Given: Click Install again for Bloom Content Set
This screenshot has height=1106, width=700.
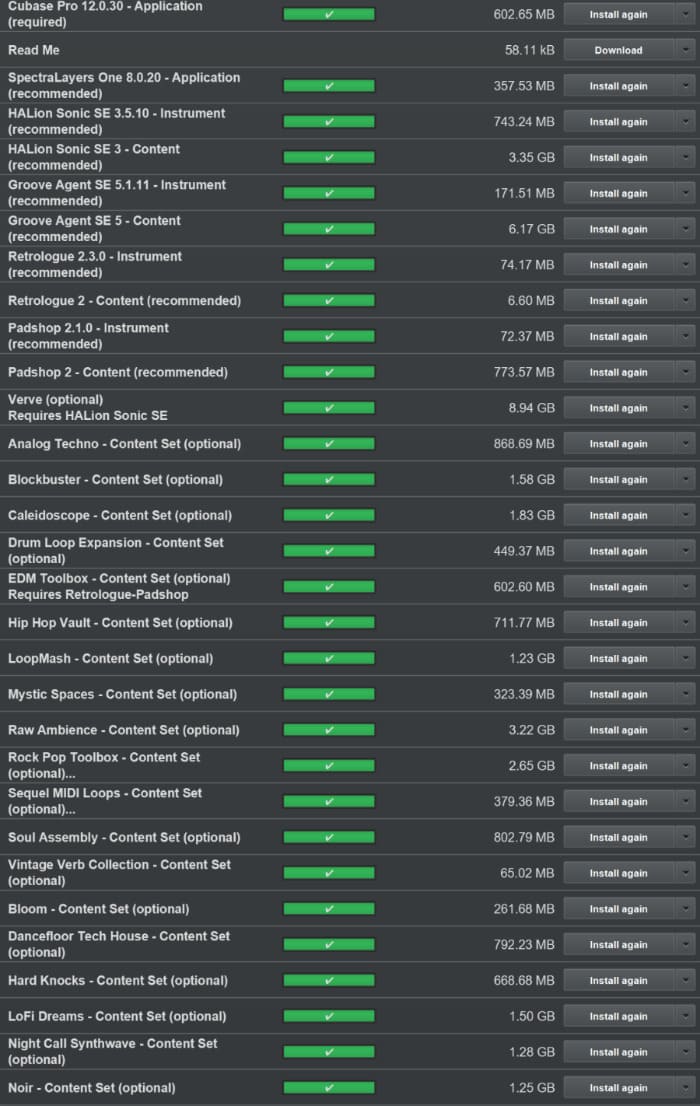Looking at the screenshot, I should coord(619,909).
